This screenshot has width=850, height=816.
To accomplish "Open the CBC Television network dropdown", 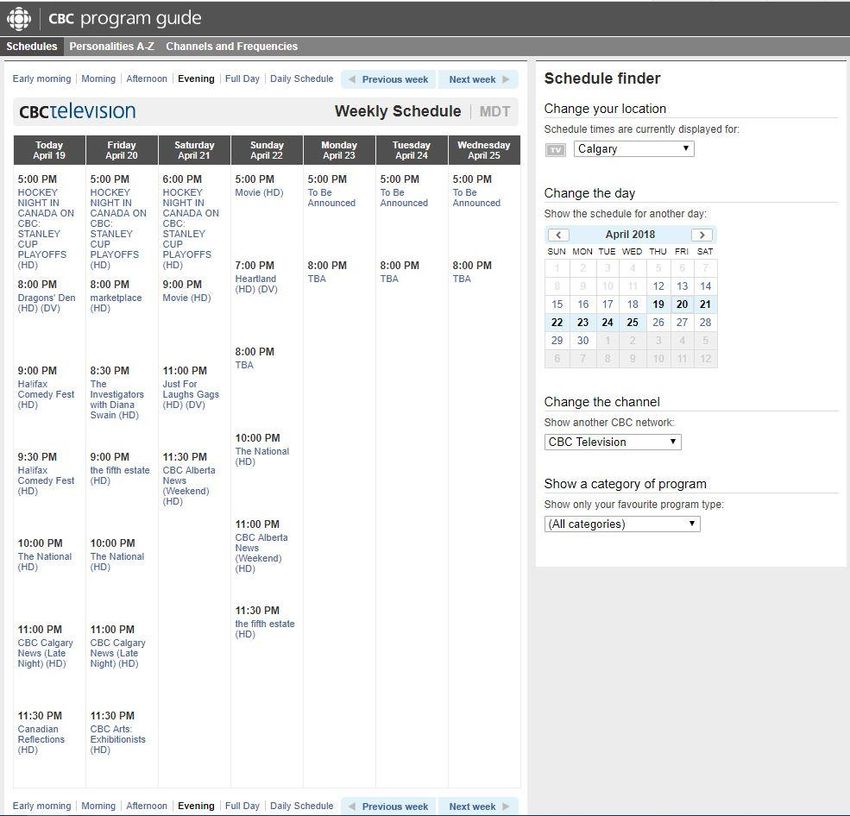I will pos(613,442).
